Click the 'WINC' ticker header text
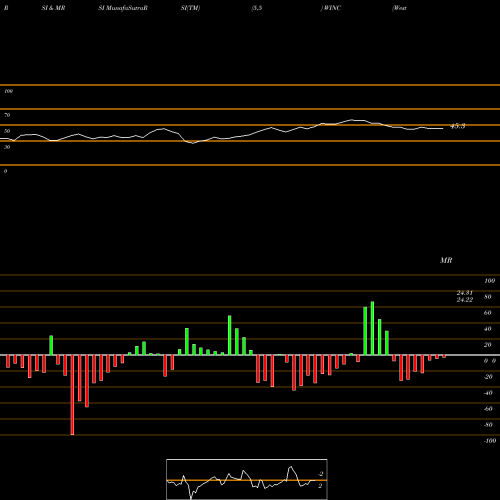This screenshot has width=500, height=500. [x=332, y=8]
